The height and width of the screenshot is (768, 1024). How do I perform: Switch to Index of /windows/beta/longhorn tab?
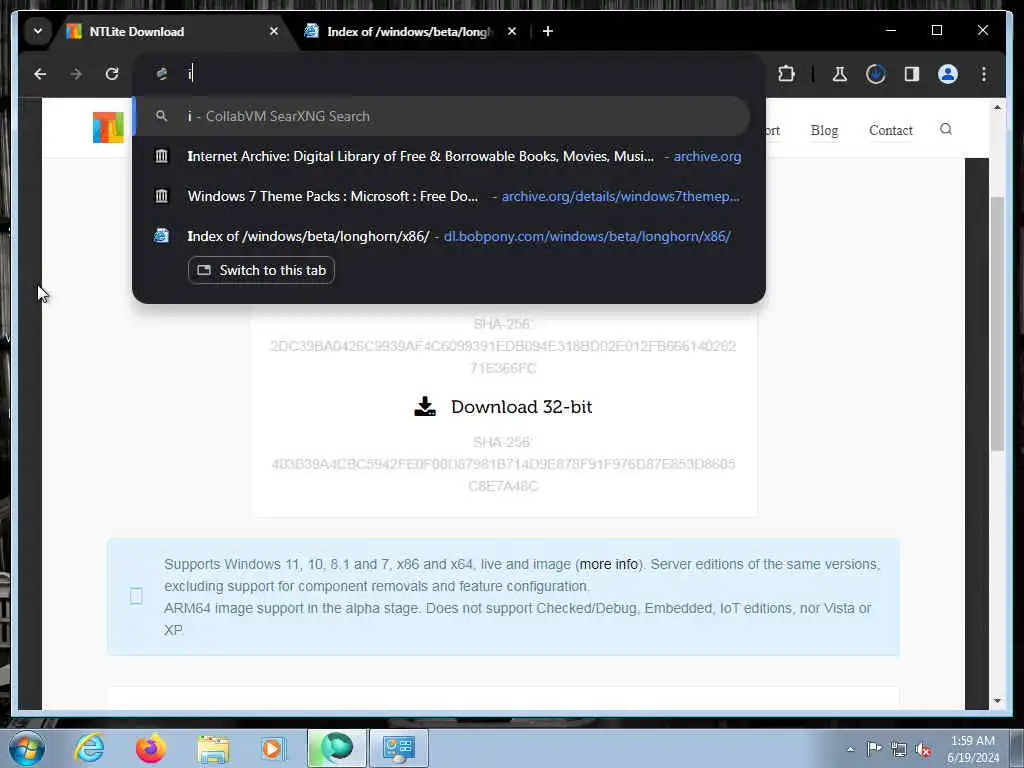click(x=410, y=31)
